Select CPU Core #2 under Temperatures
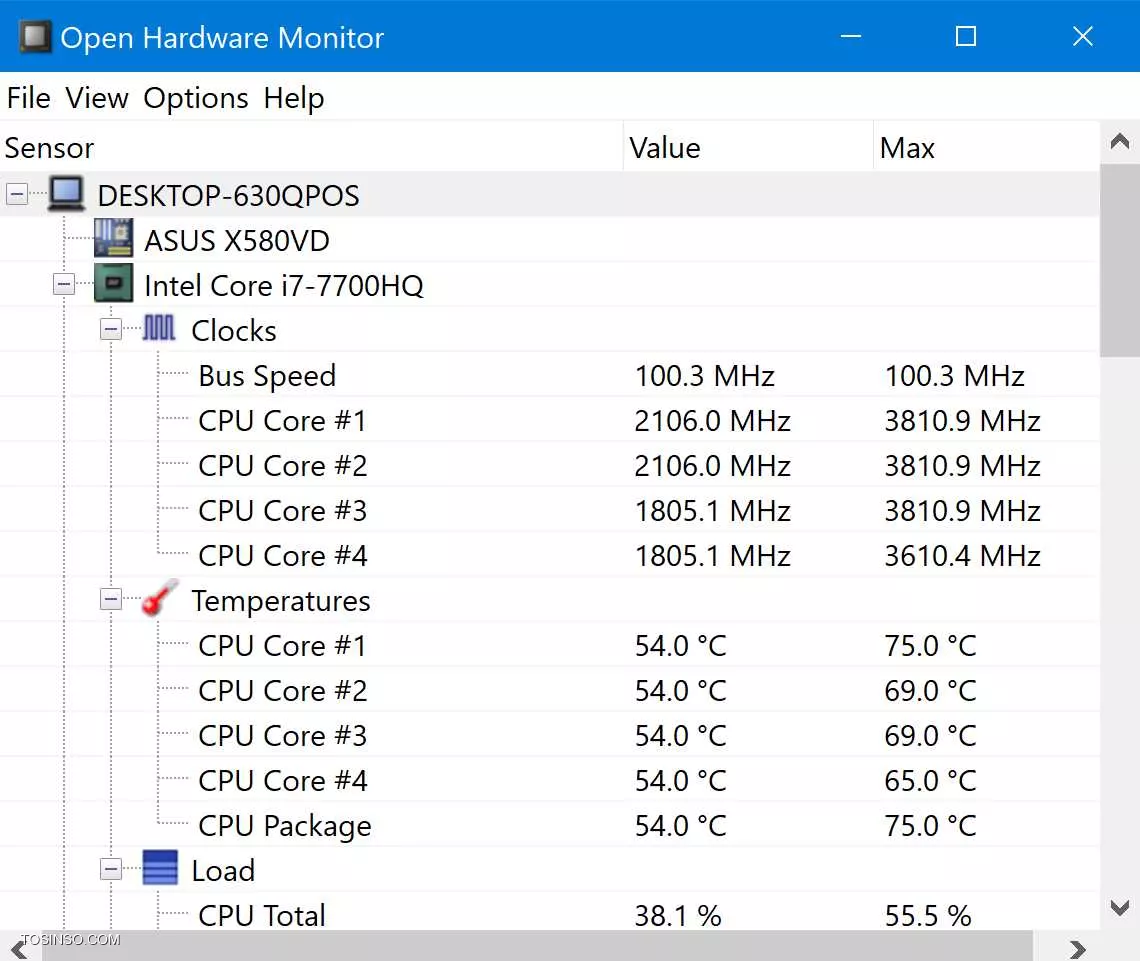1140x961 pixels. coord(550,691)
